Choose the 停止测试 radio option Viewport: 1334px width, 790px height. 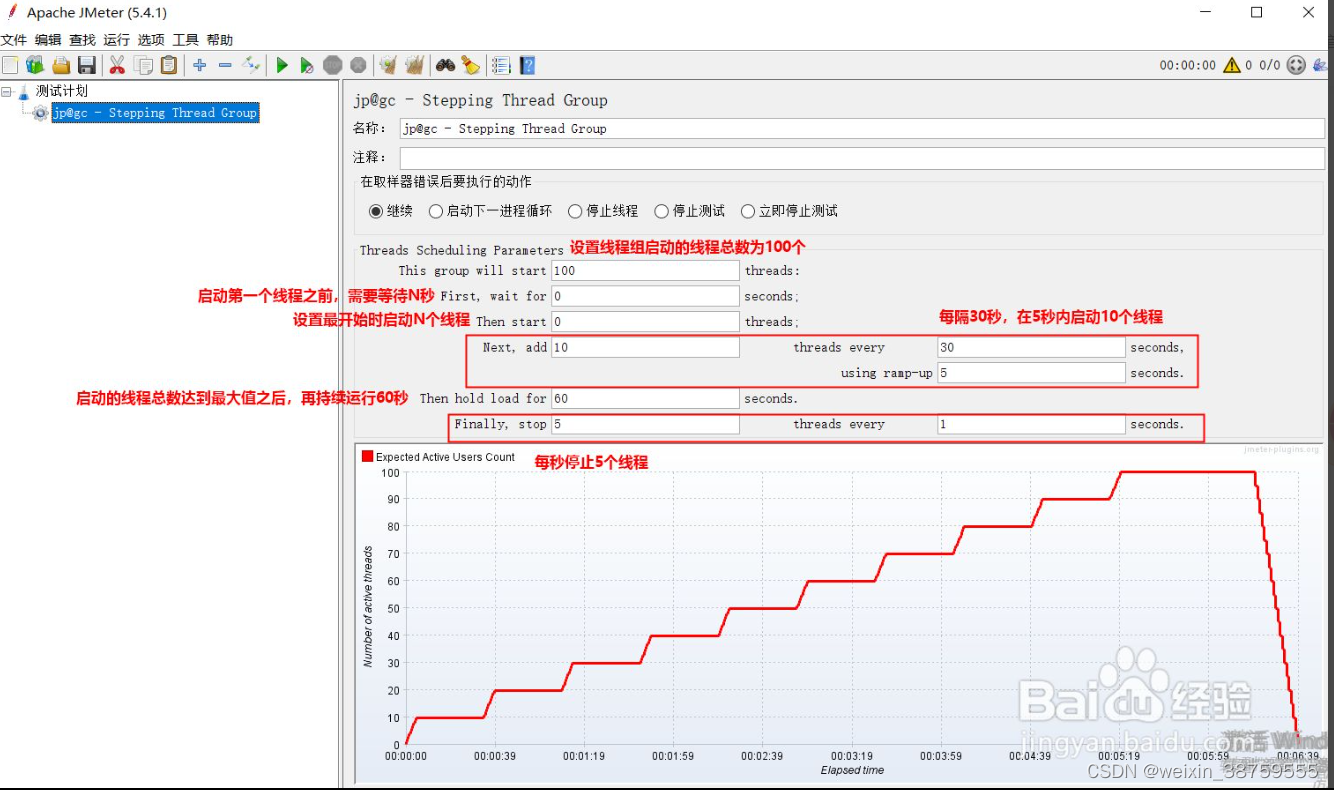(662, 211)
